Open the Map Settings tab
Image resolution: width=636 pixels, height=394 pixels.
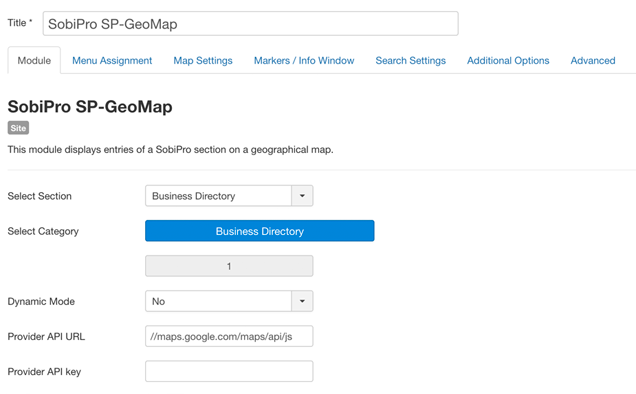pos(203,60)
